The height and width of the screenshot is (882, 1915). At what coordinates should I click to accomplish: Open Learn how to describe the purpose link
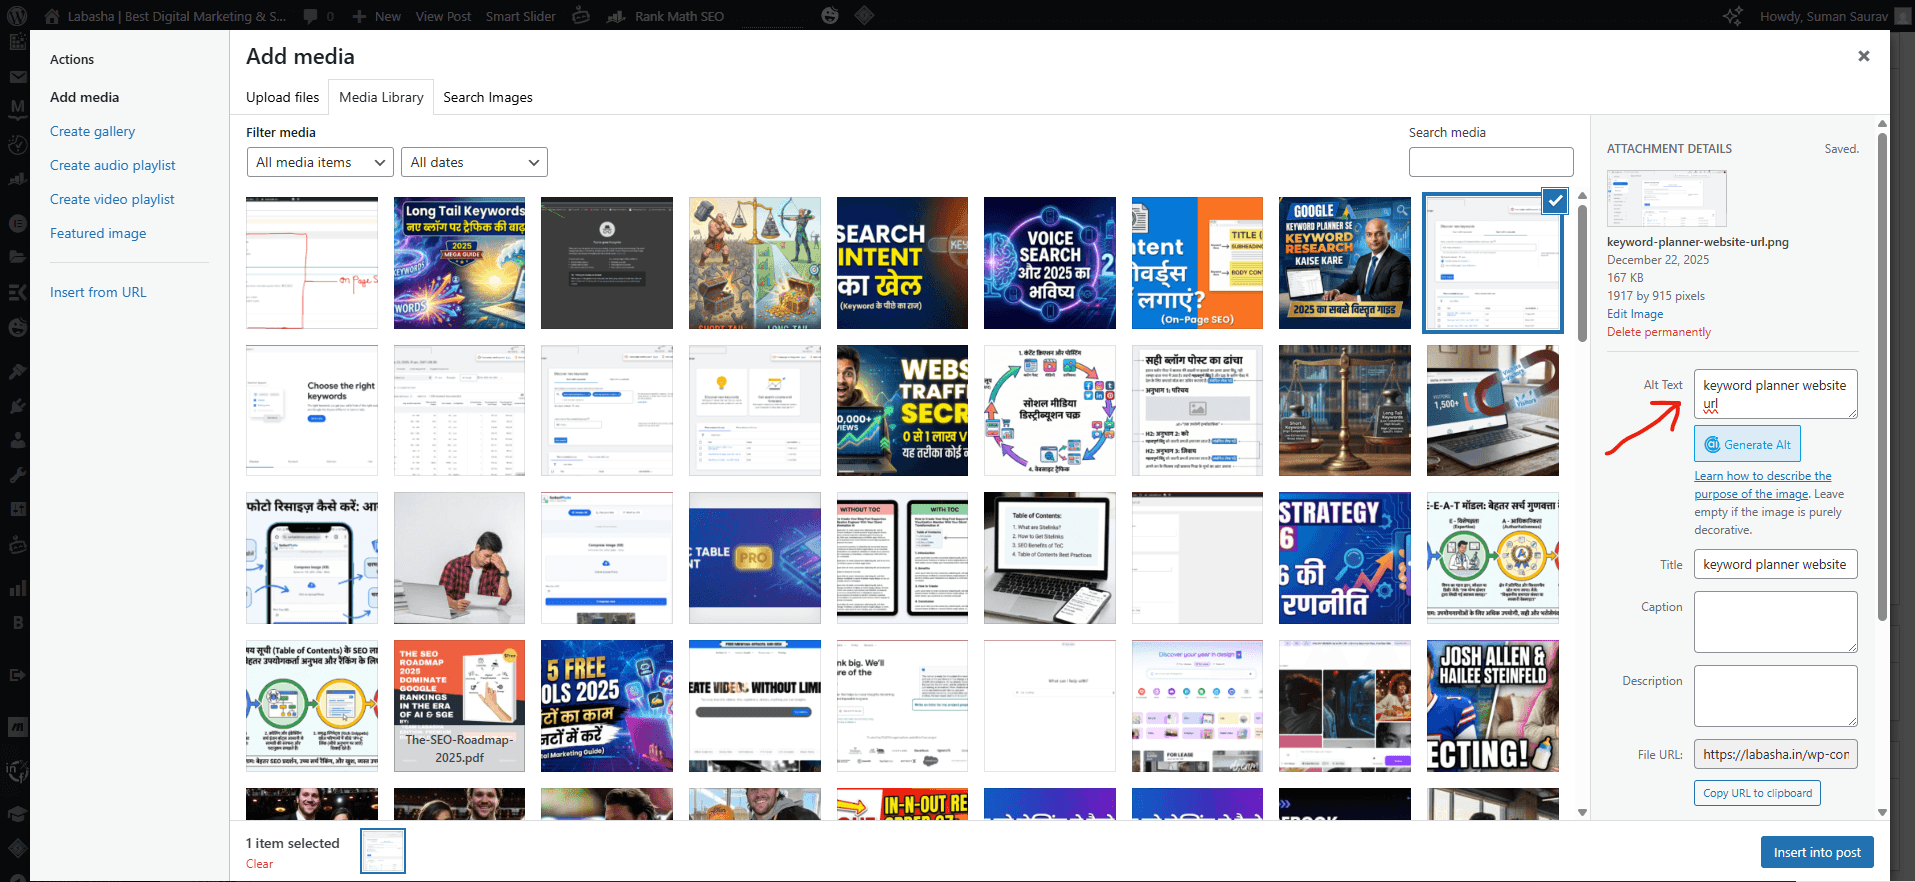pos(1763,485)
